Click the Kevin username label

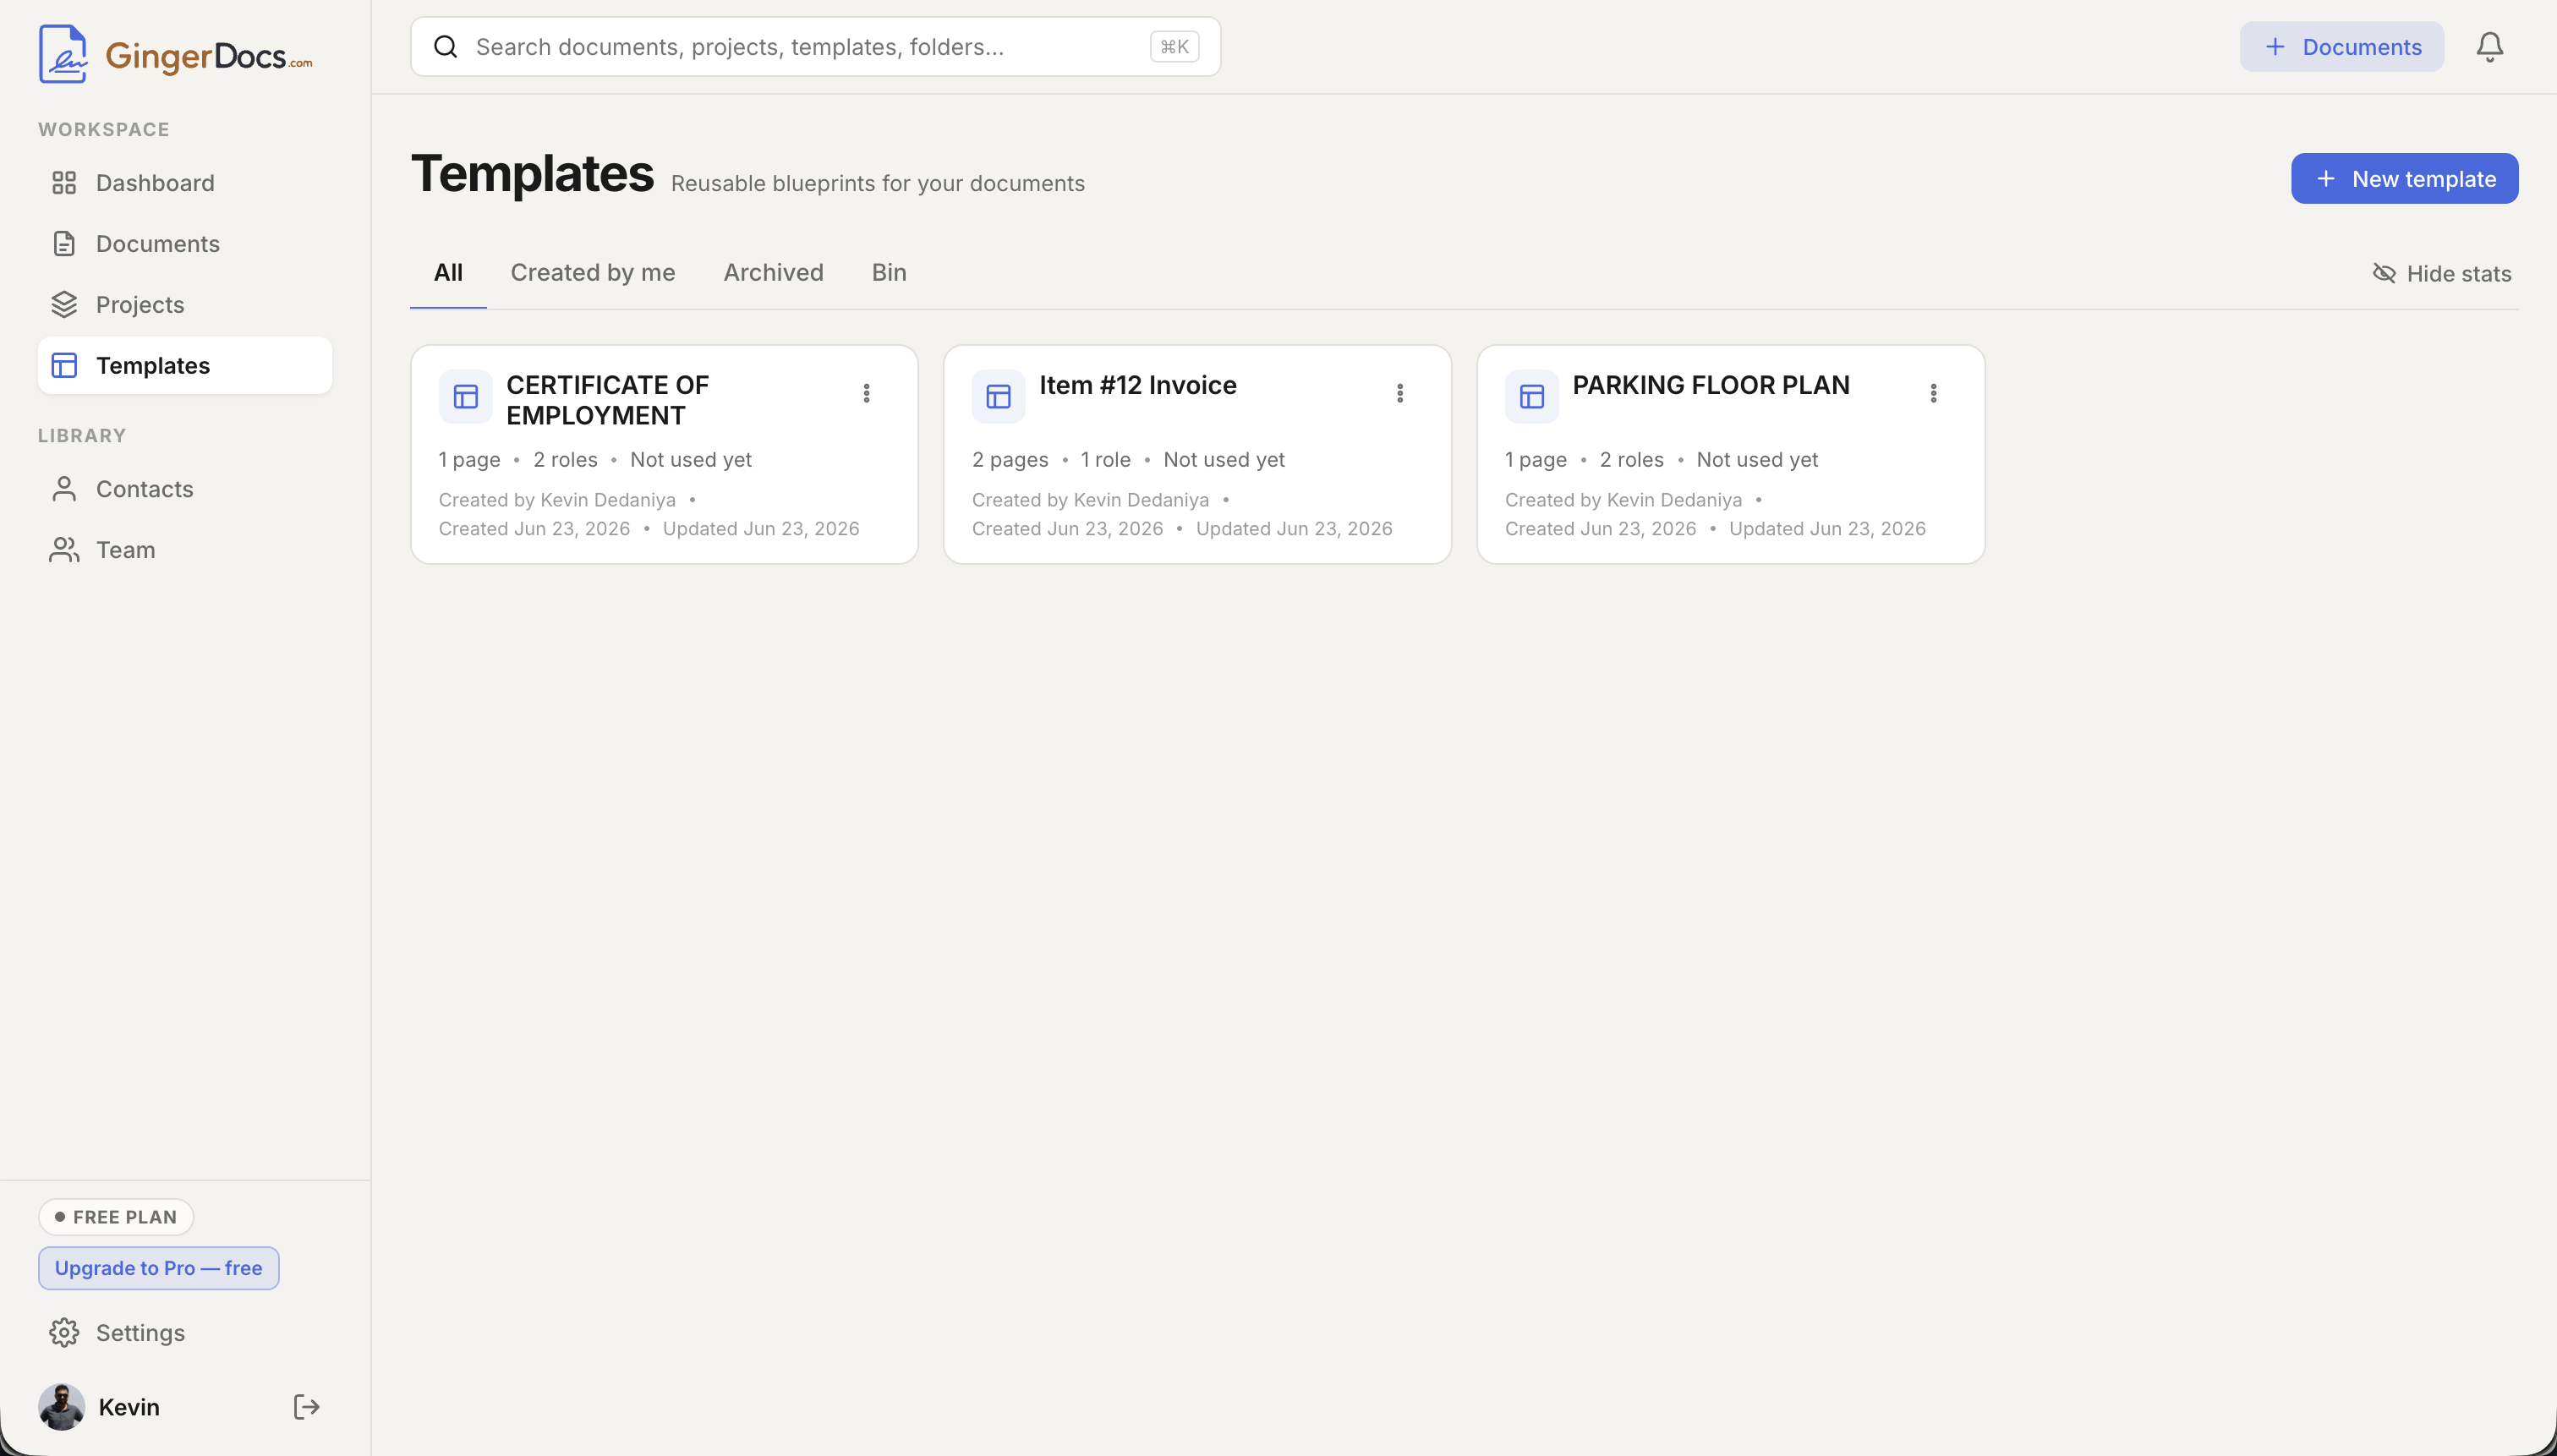[x=129, y=1407]
